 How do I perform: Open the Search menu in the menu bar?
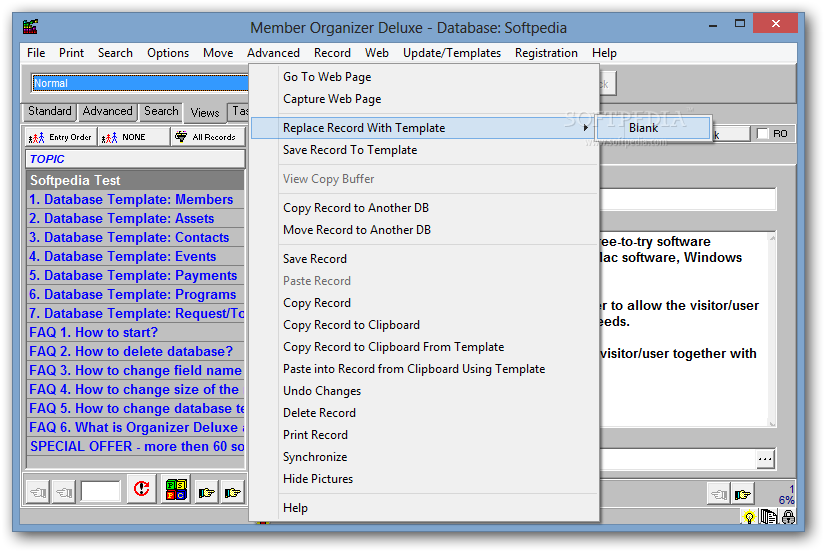(x=115, y=53)
